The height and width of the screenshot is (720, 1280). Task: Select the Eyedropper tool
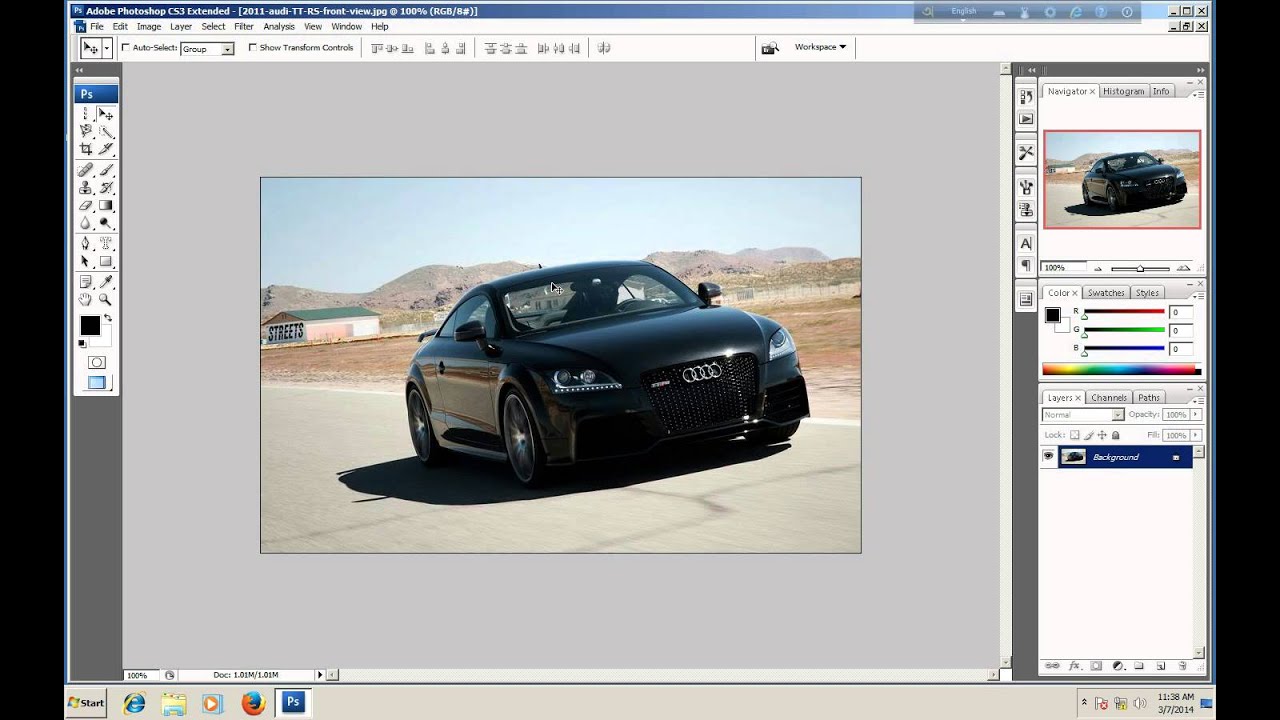click(x=106, y=282)
